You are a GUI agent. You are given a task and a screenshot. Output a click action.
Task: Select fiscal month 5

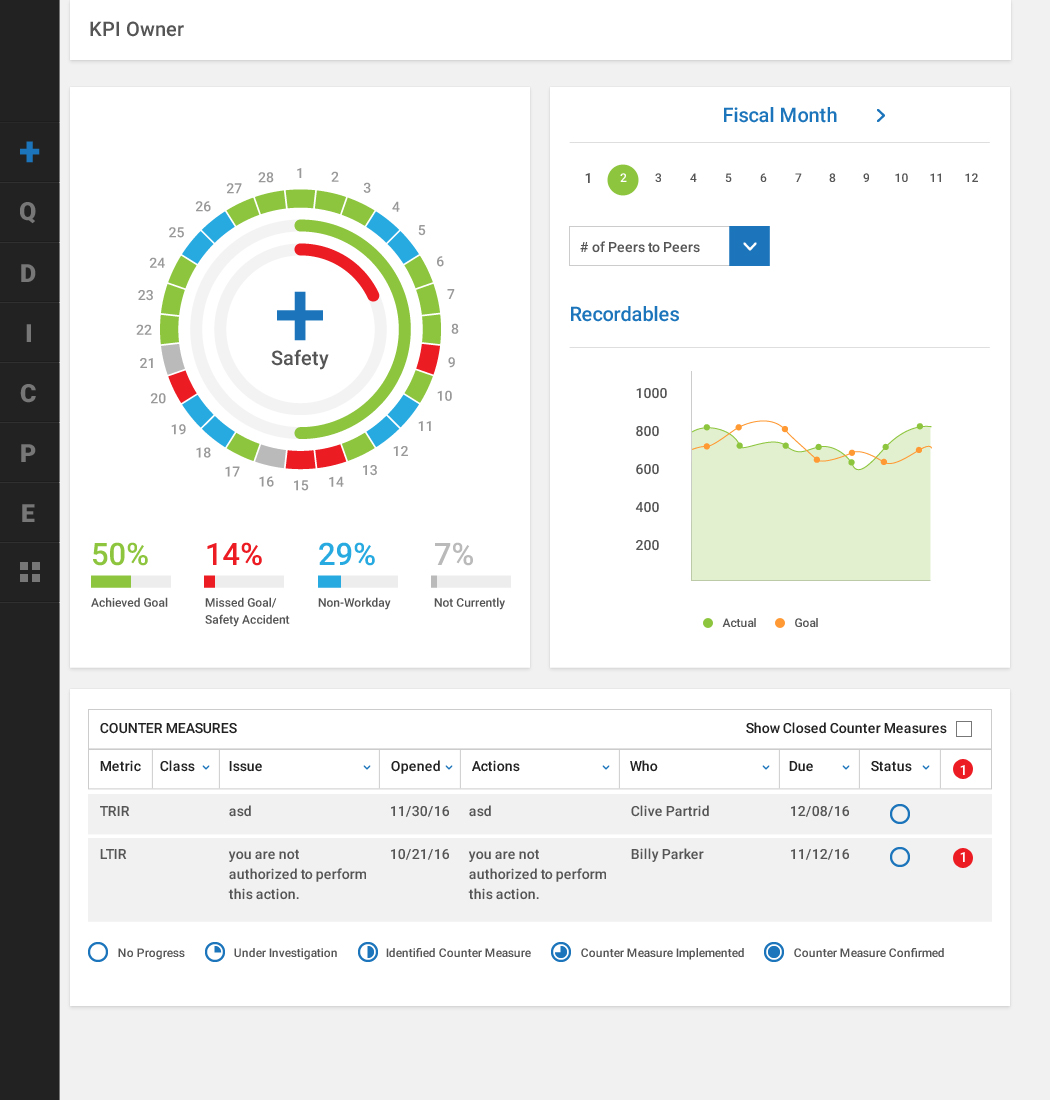click(x=728, y=178)
